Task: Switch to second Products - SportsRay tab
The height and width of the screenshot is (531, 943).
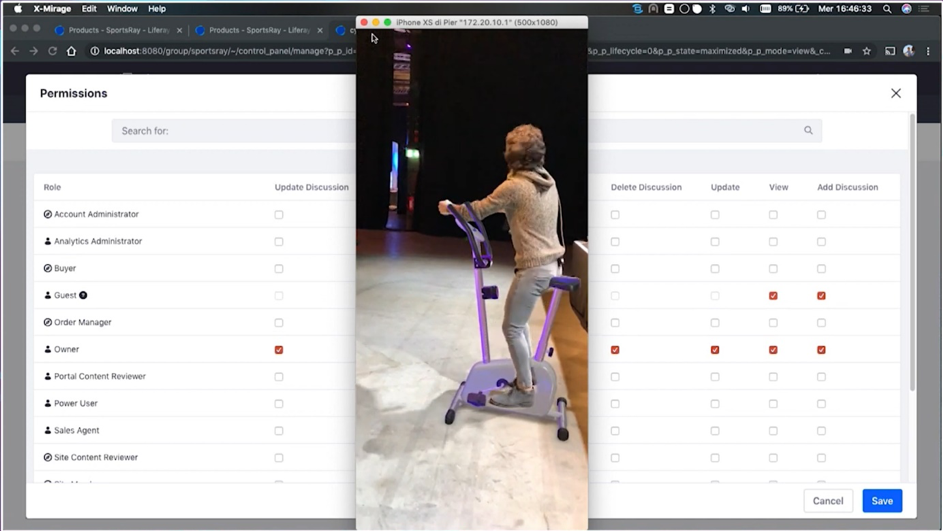Action: [259, 29]
